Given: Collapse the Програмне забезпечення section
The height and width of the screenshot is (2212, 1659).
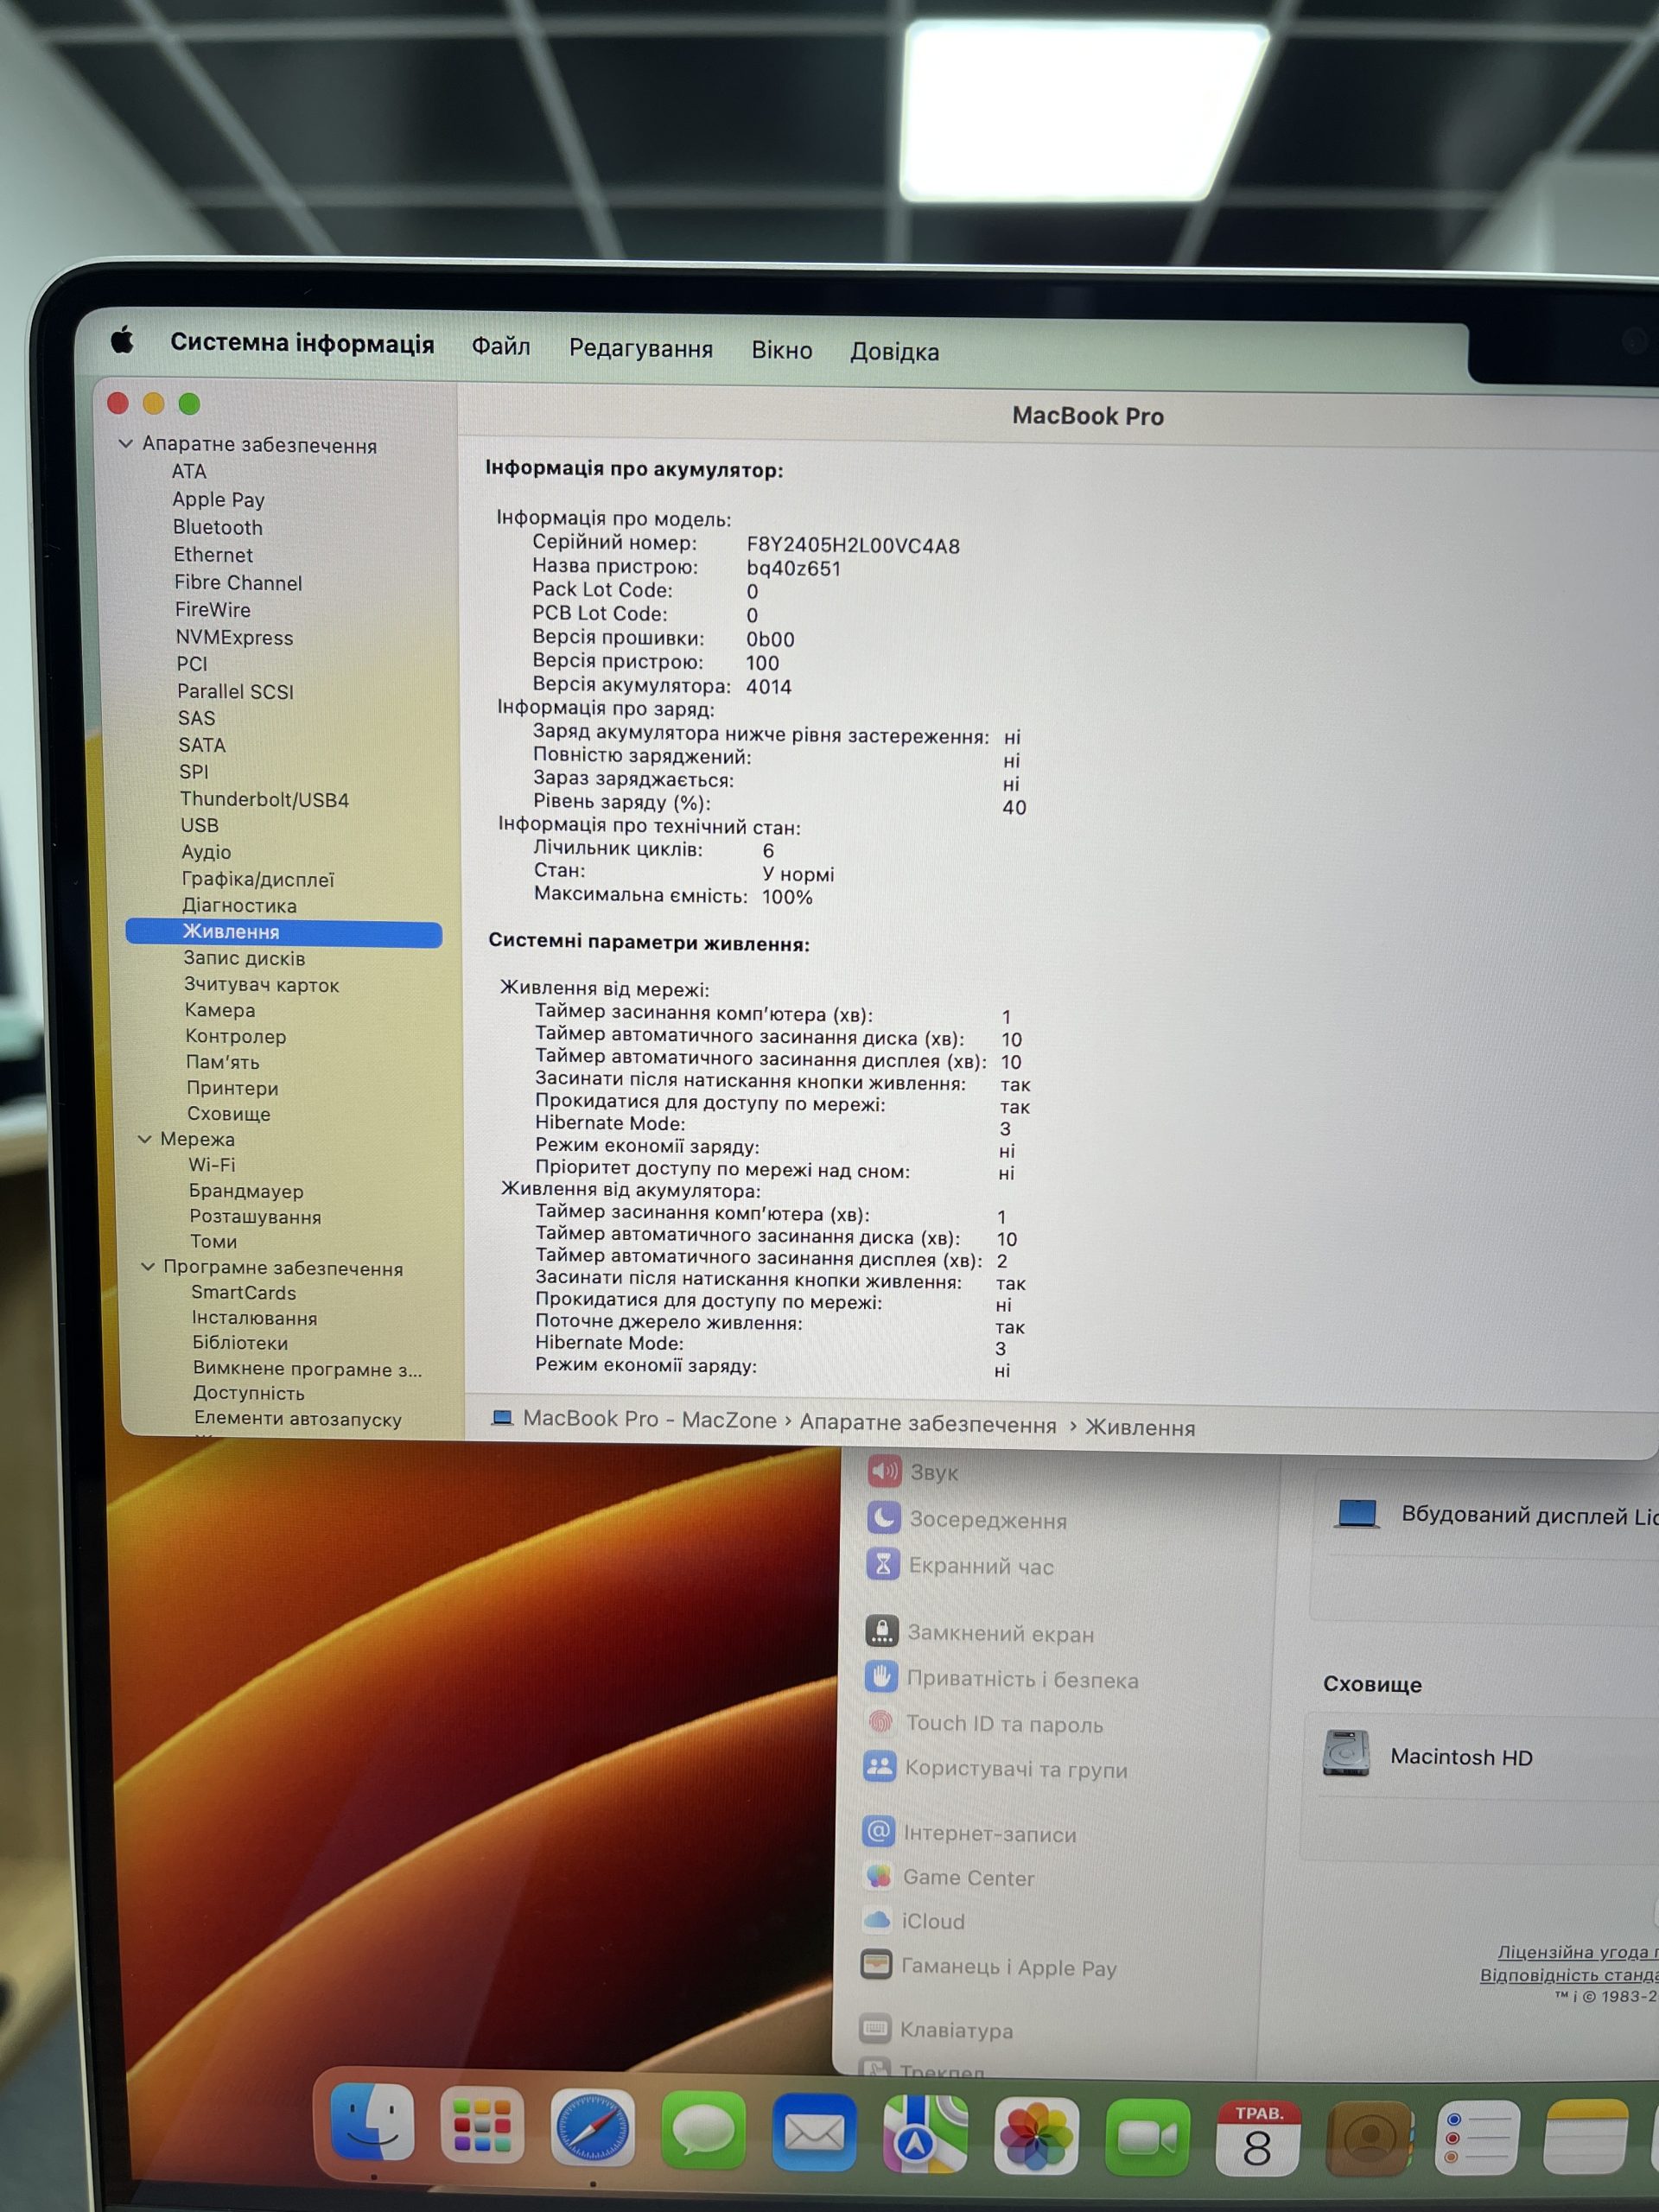Looking at the screenshot, I should click(x=148, y=1266).
